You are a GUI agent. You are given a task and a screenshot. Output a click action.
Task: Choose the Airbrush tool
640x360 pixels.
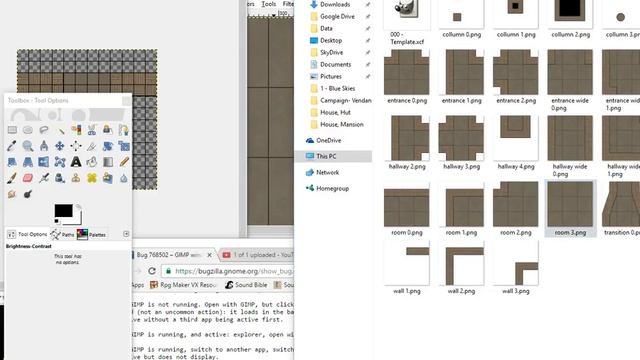pyautogui.click(x=44, y=178)
